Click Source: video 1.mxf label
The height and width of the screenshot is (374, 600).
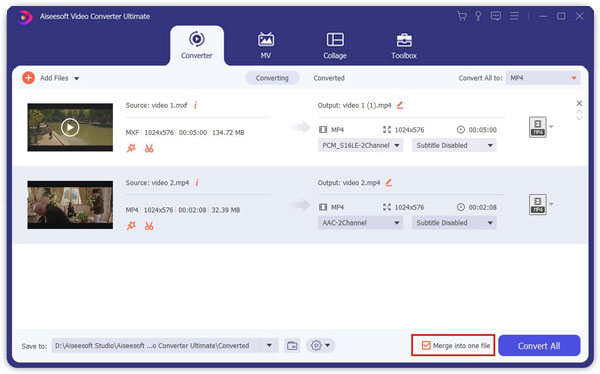point(157,105)
